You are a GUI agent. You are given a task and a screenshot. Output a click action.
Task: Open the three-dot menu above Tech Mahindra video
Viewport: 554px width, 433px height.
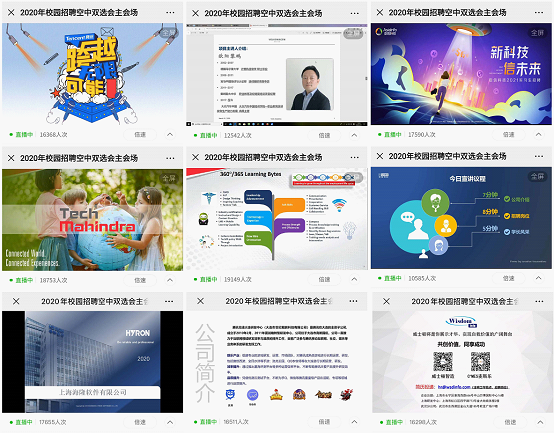tap(170, 158)
